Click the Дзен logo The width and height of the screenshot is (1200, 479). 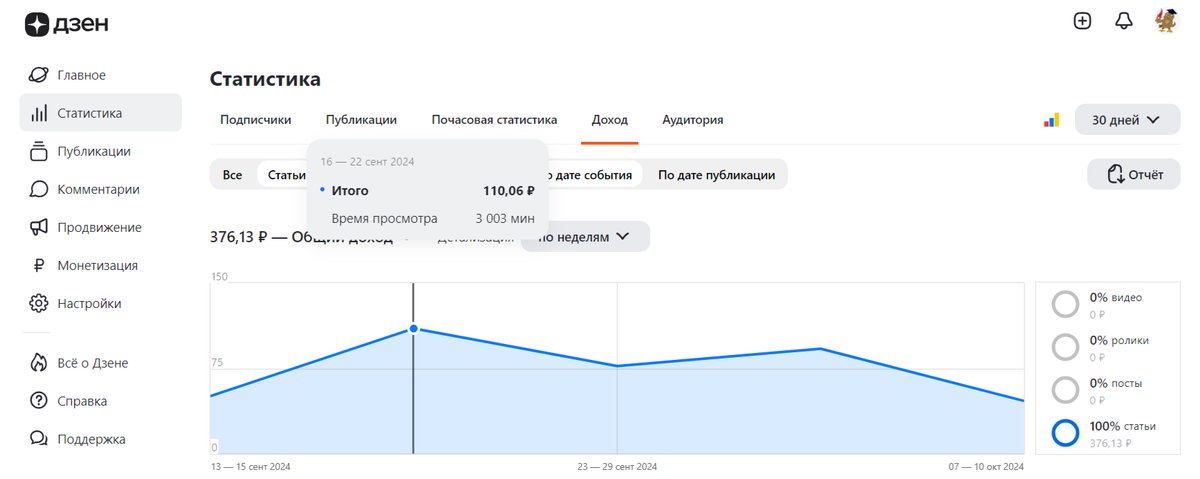(66, 24)
